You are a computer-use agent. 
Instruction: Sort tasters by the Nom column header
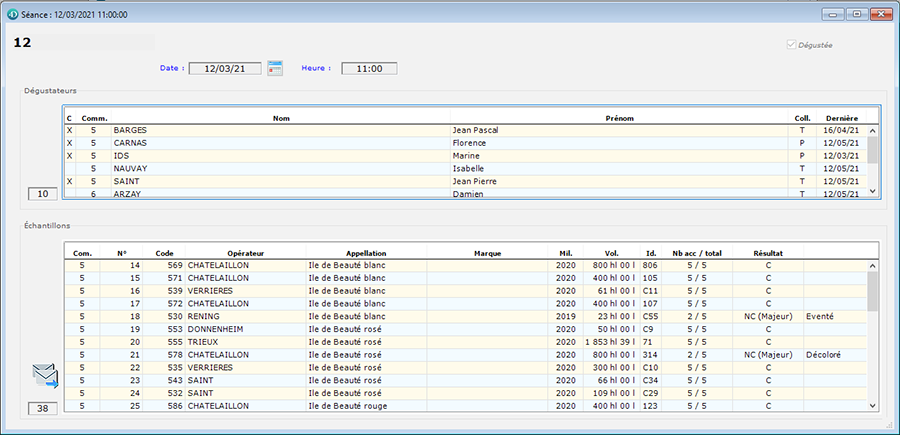281,118
